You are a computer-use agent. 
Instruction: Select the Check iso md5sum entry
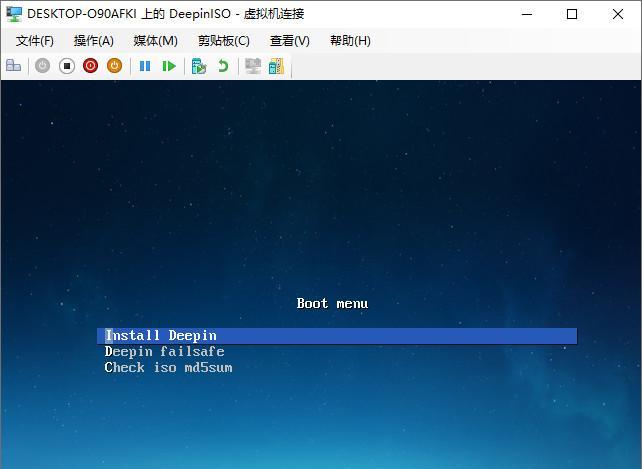click(x=168, y=367)
